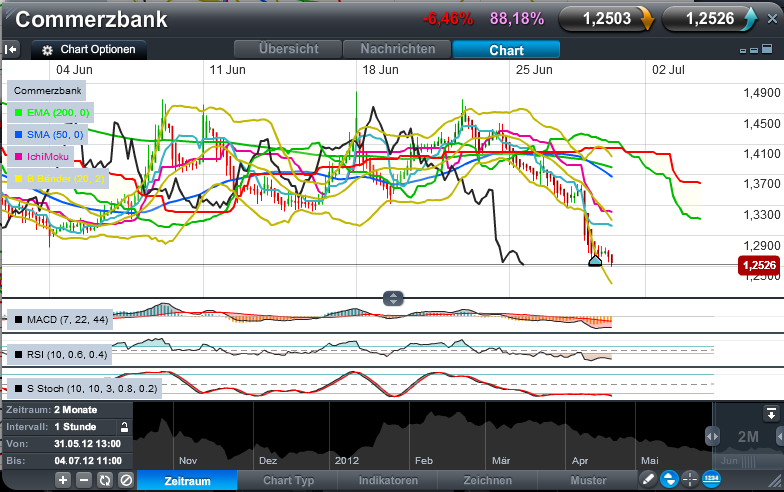Click the 1,4900 price axis label
The width and height of the screenshot is (784, 492).
[762, 93]
